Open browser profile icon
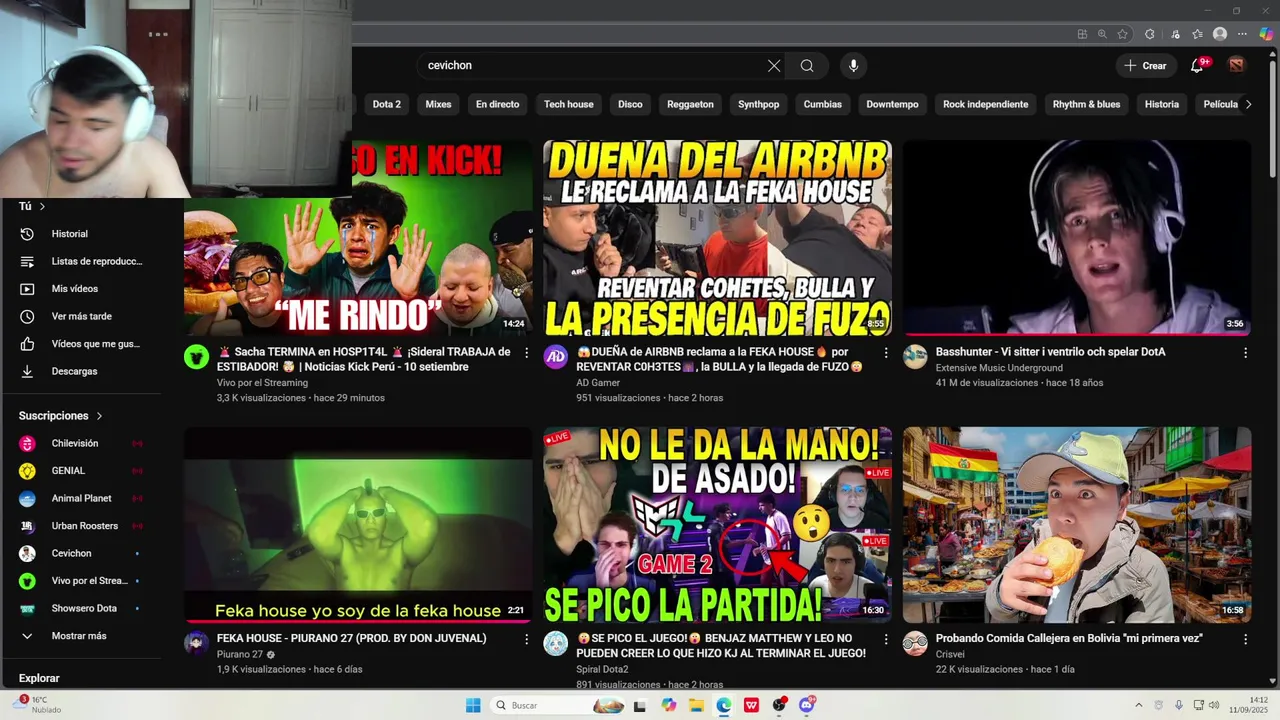 1220,34
